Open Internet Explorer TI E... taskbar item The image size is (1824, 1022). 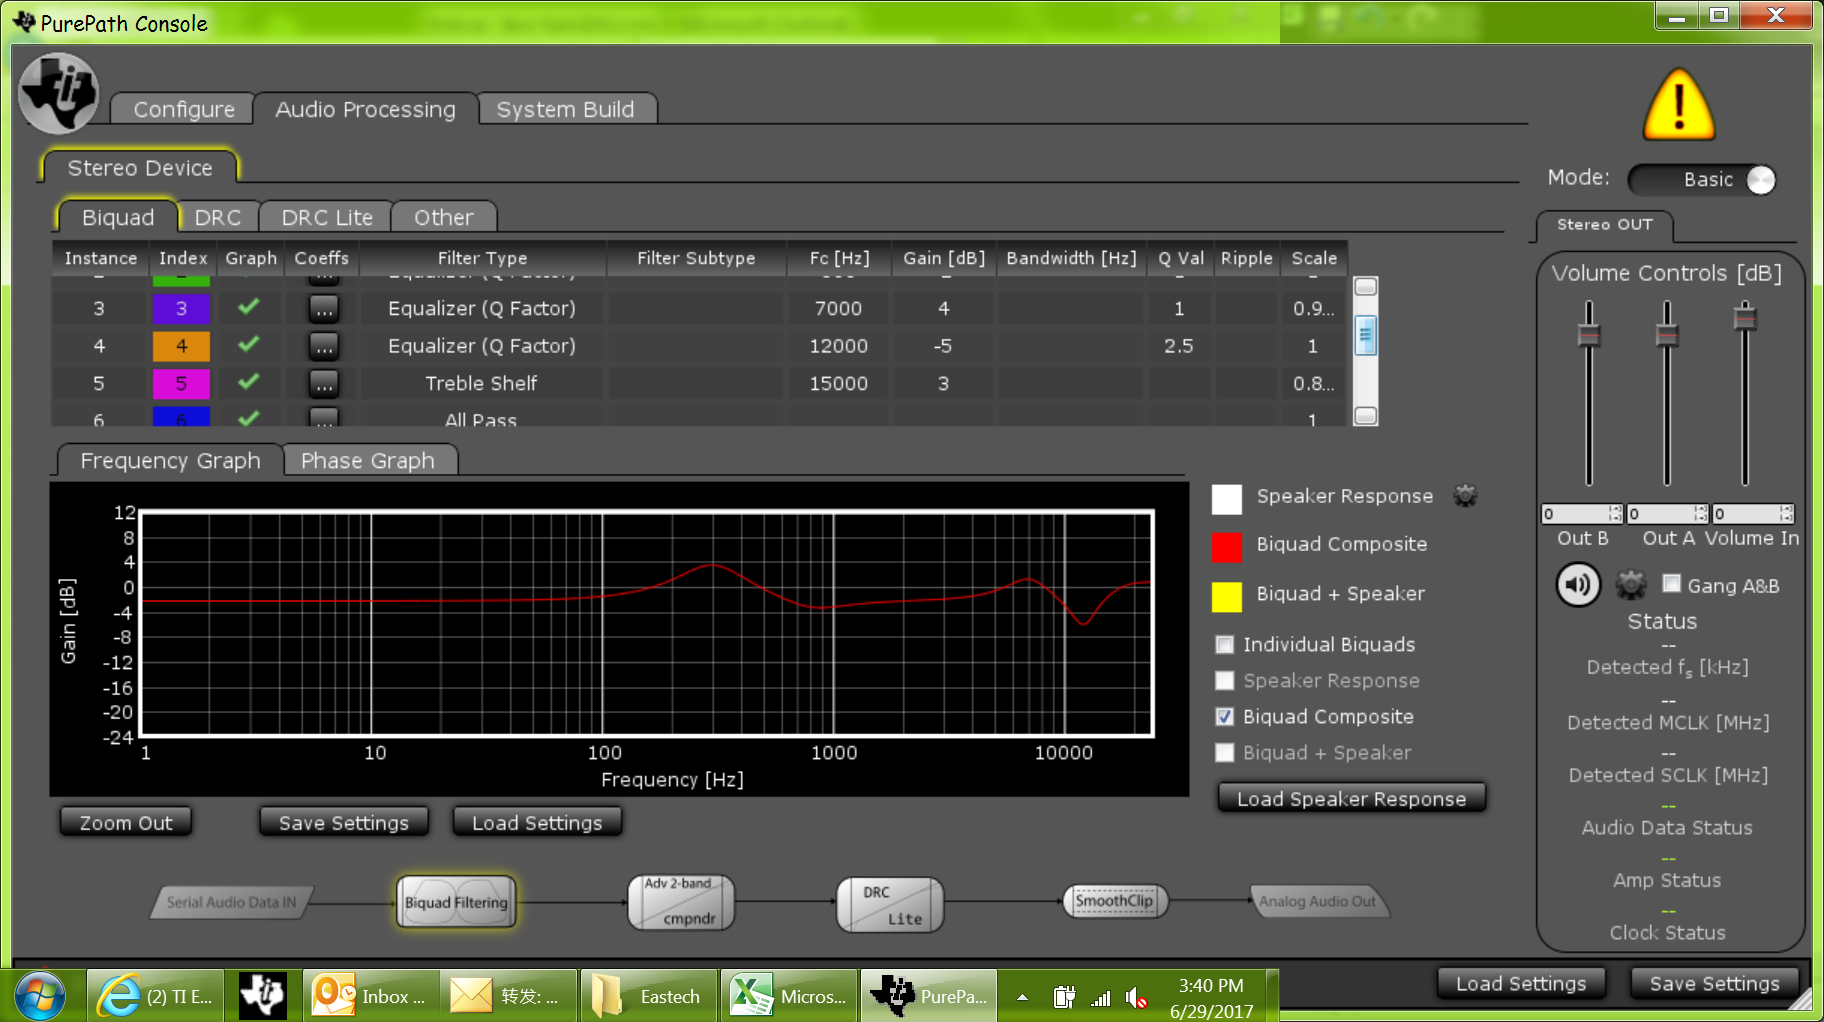[155, 996]
